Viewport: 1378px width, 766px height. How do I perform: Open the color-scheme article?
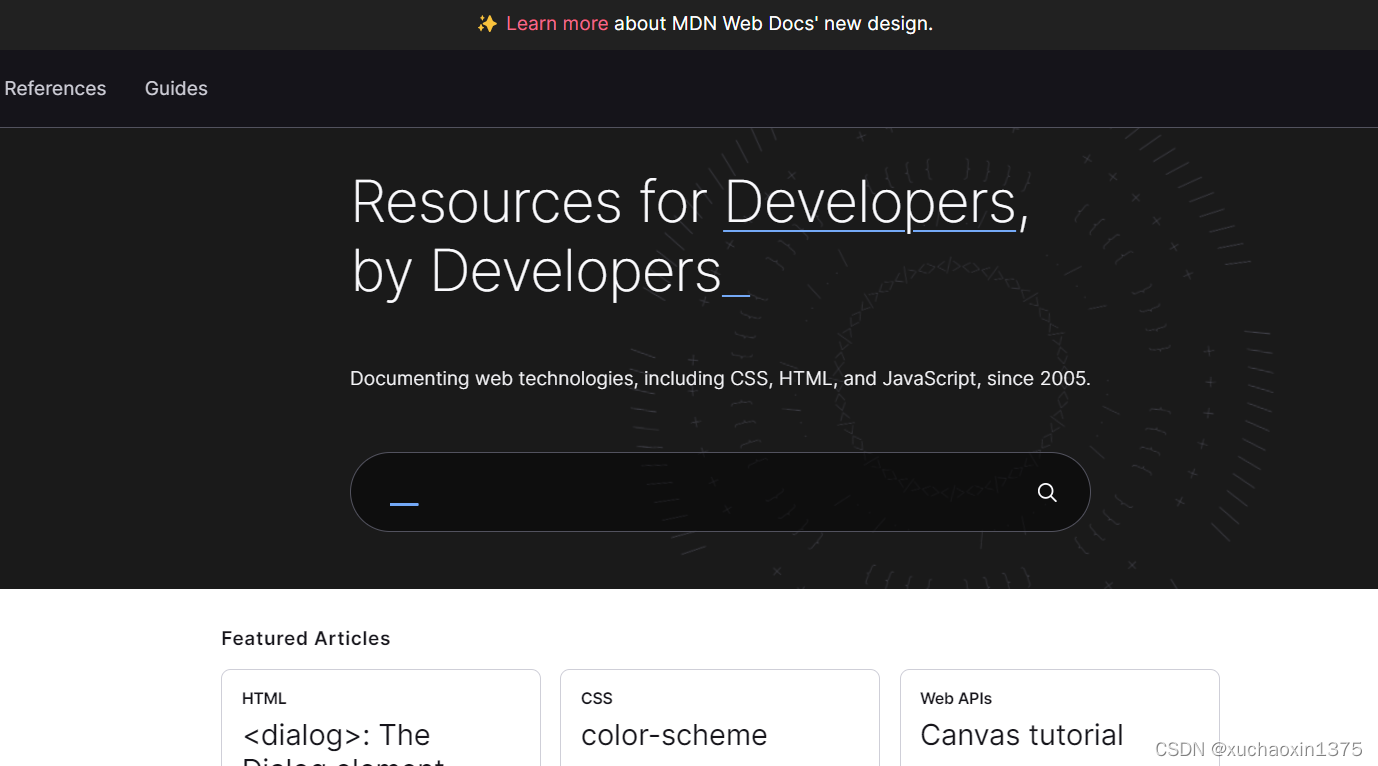click(674, 735)
